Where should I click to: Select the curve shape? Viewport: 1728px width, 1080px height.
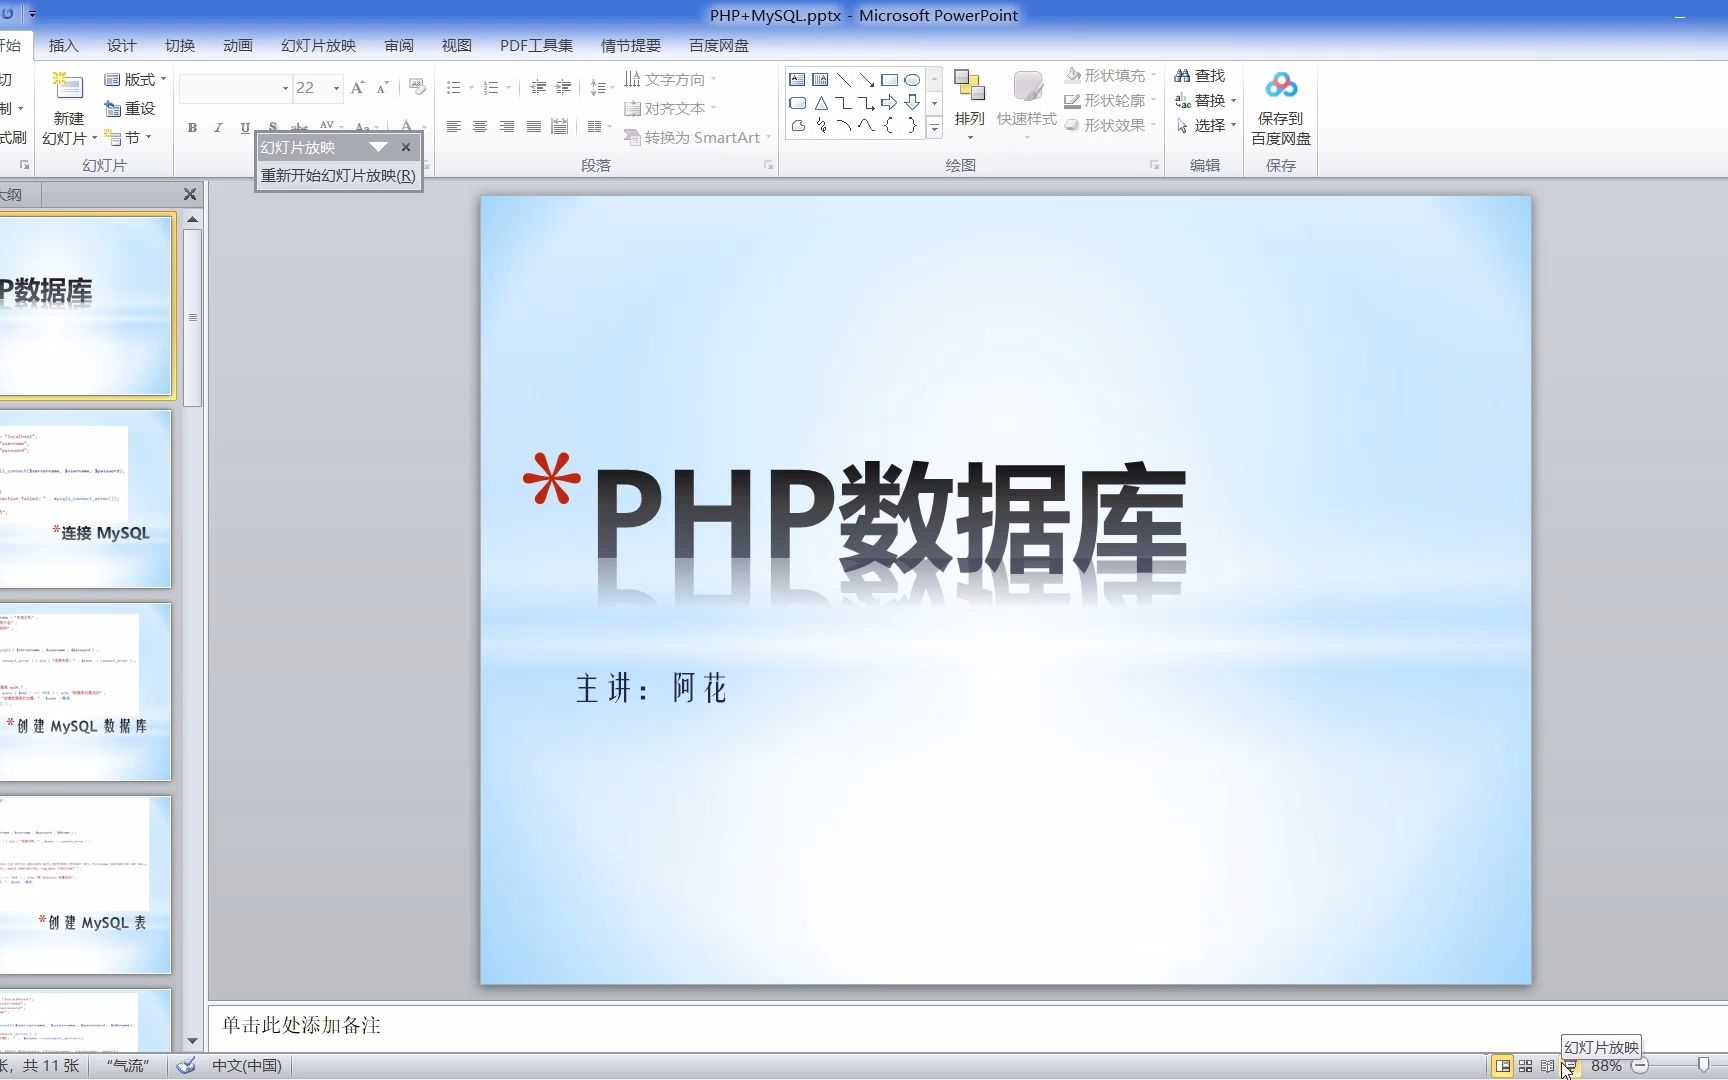866,125
